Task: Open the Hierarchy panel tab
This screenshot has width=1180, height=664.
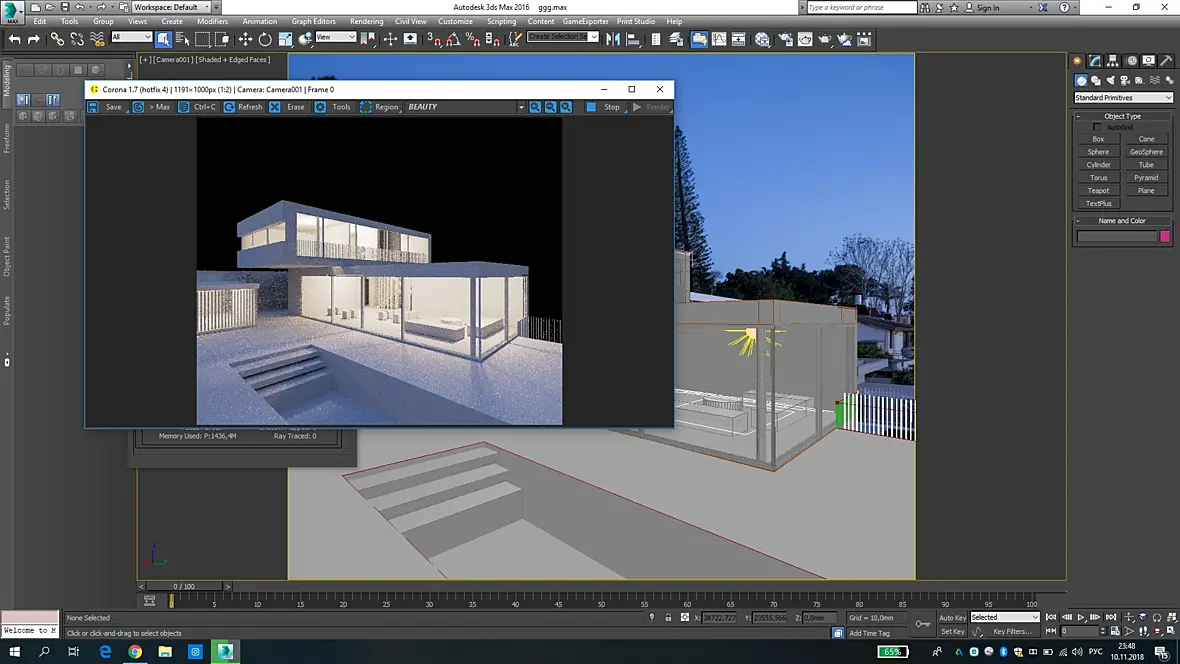Action: point(1113,61)
